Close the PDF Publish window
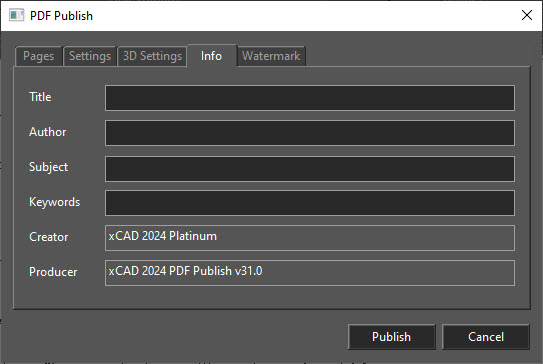This screenshot has width=543, height=364. (x=527, y=15)
